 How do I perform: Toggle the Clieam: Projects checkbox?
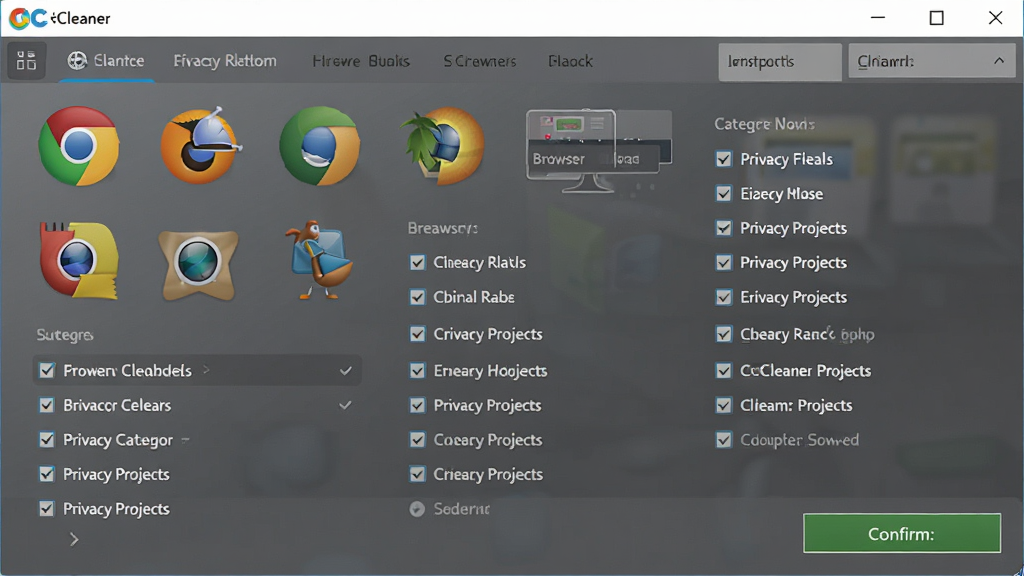tap(724, 406)
